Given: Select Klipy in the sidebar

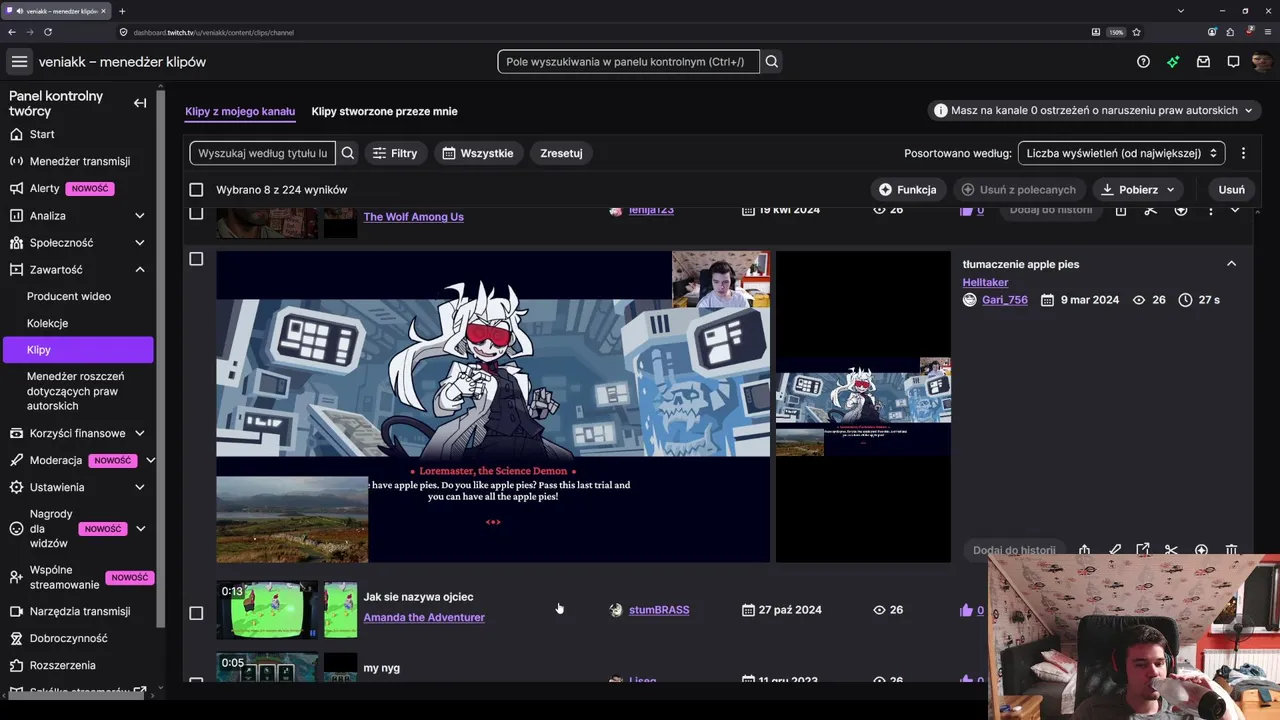Looking at the screenshot, I should coord(78,350).
